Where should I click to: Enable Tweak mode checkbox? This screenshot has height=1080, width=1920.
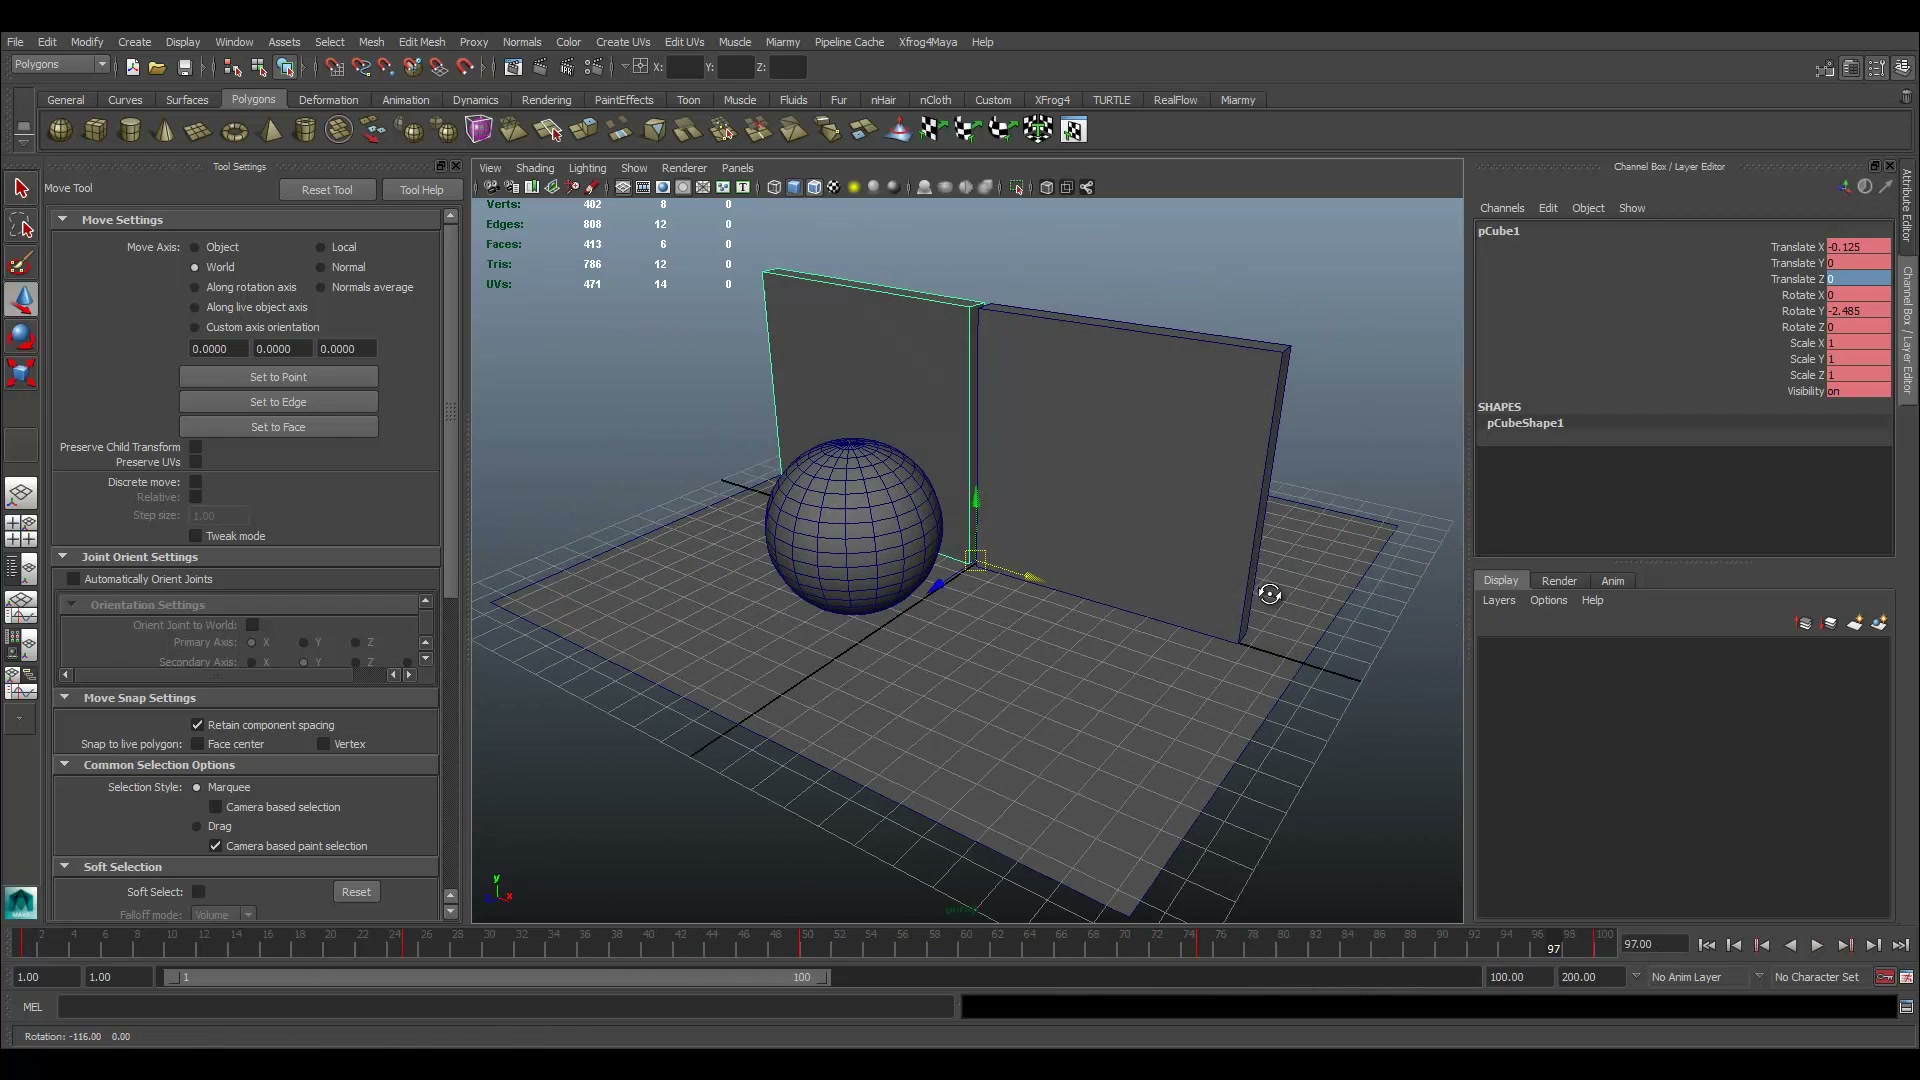tap(196, 536)
